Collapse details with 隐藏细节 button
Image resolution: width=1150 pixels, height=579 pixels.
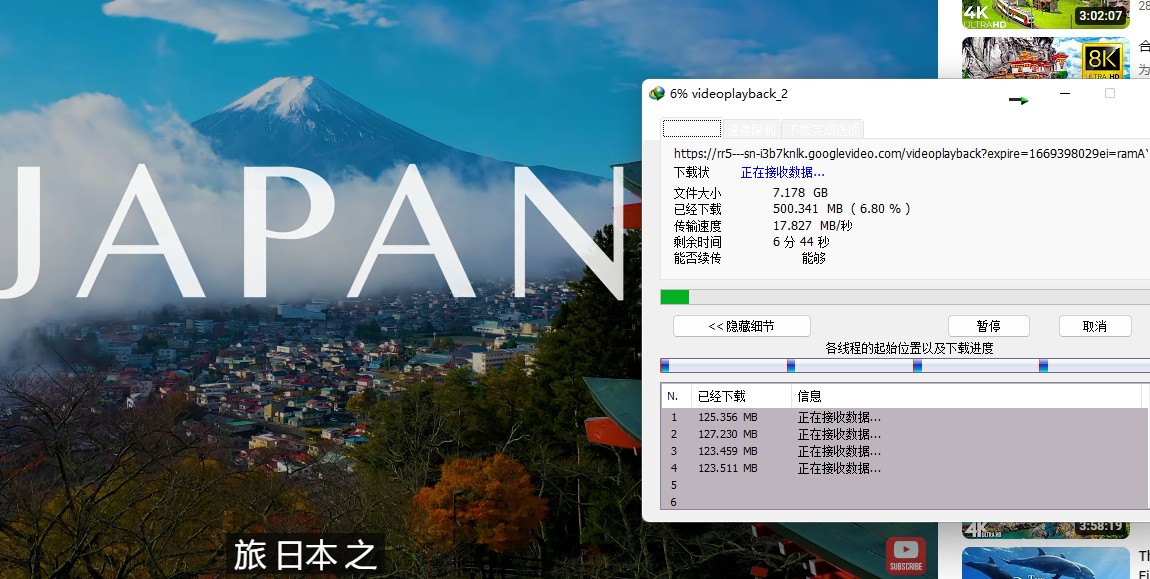[741, 326]
